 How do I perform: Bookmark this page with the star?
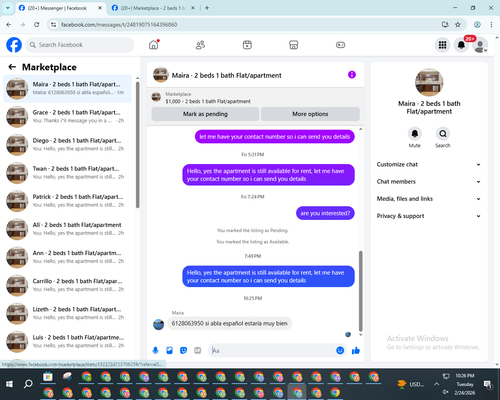pos(458,24)
